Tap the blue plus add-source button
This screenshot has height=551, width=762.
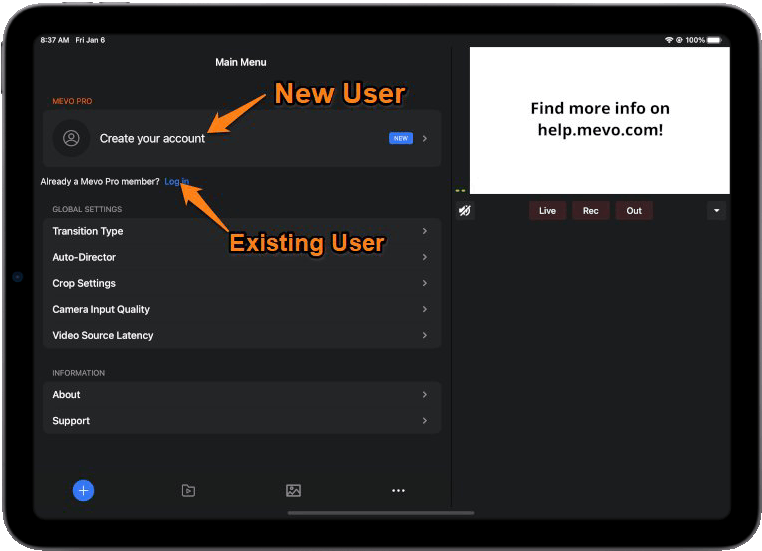83,490
